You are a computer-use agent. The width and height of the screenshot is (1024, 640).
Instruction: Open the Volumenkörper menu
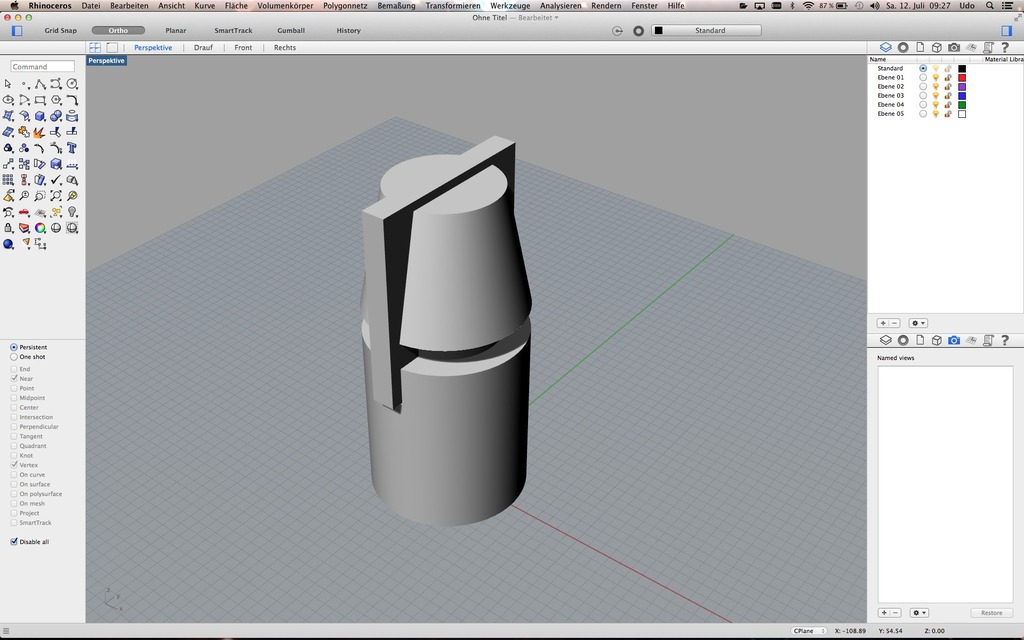[285, 6]
